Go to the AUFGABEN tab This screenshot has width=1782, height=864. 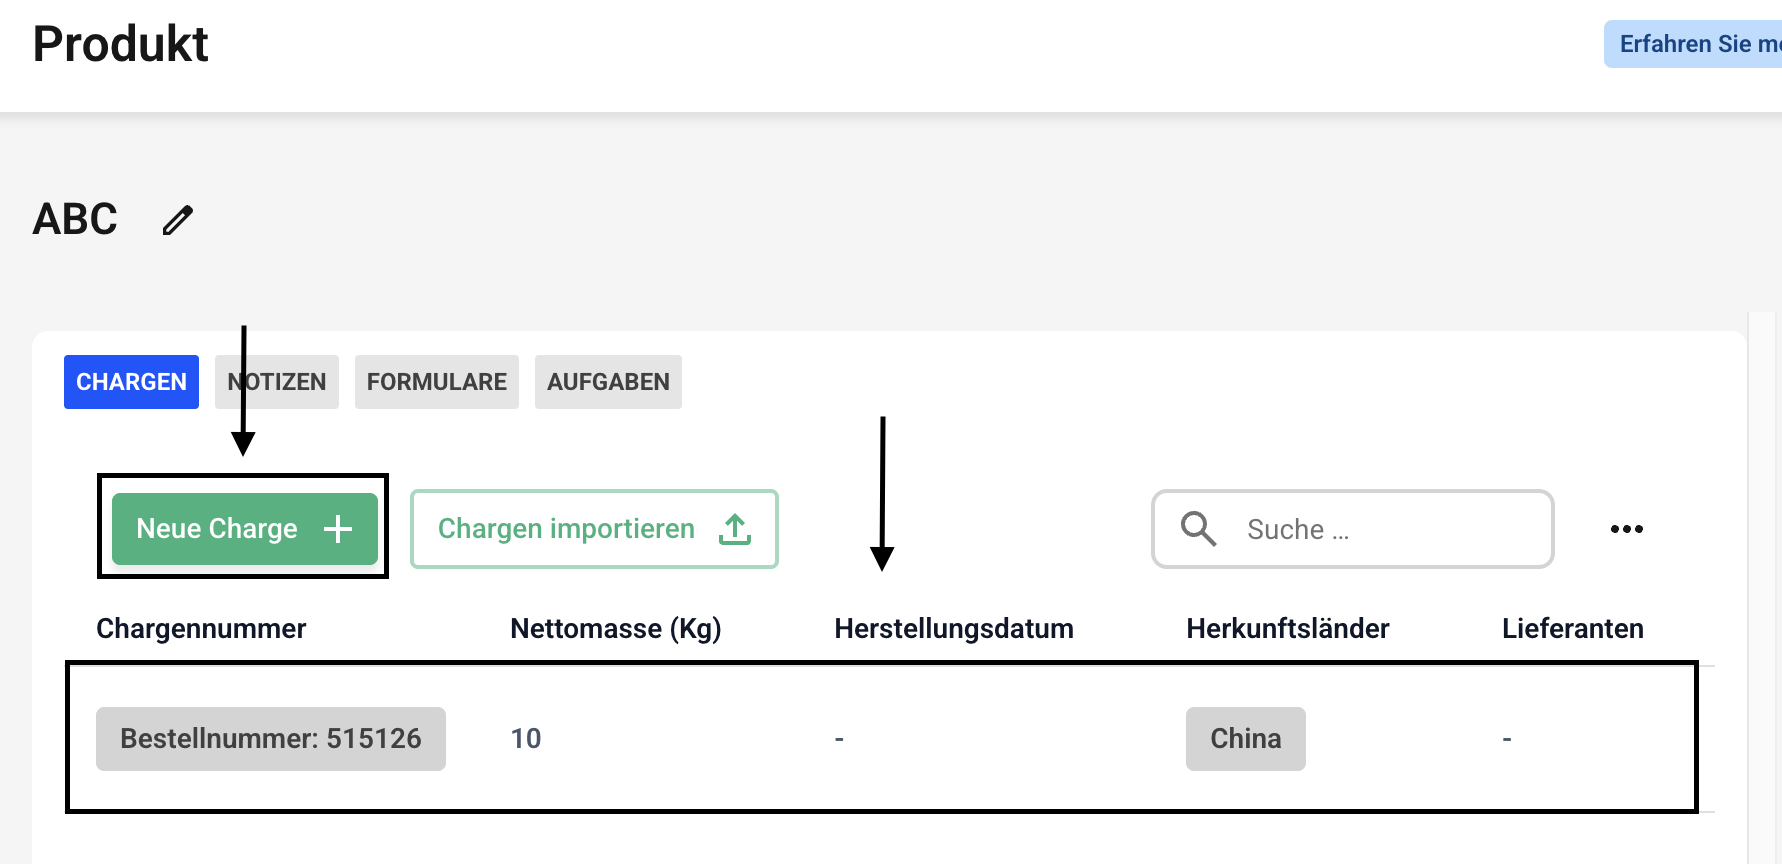608,382
